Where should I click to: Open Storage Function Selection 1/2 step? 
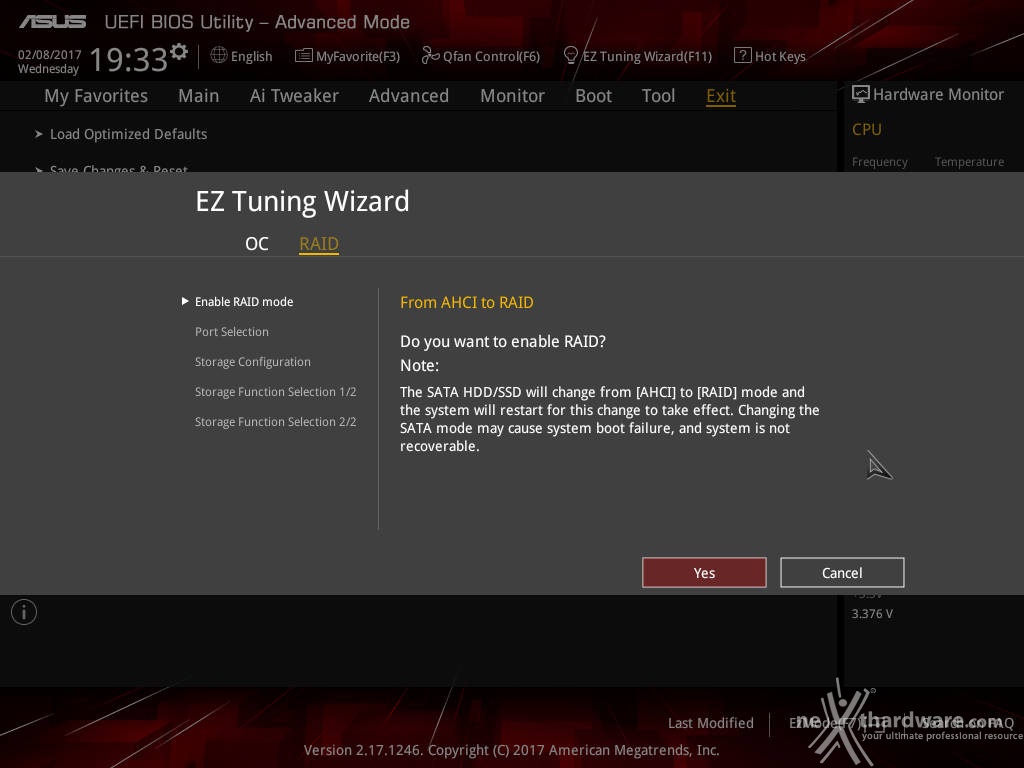pos(276,392)
